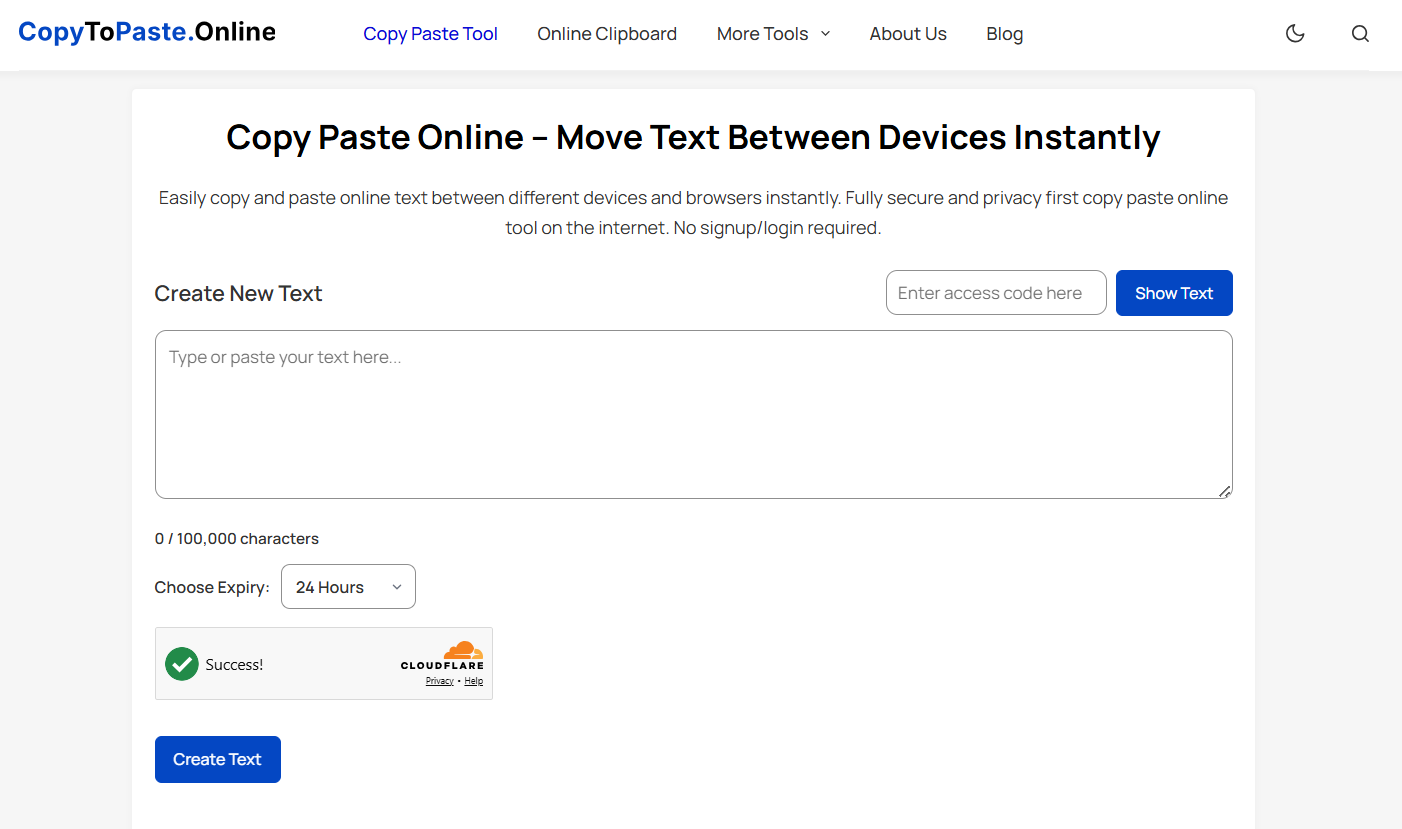Click the Cloudflare logo in the verification widget

[442, 656]
